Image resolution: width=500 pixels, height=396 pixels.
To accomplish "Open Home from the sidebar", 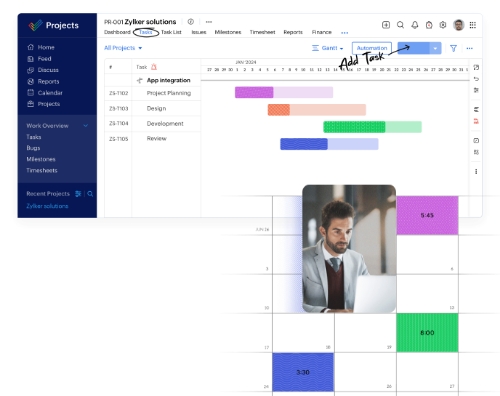I will pos(41,47).
